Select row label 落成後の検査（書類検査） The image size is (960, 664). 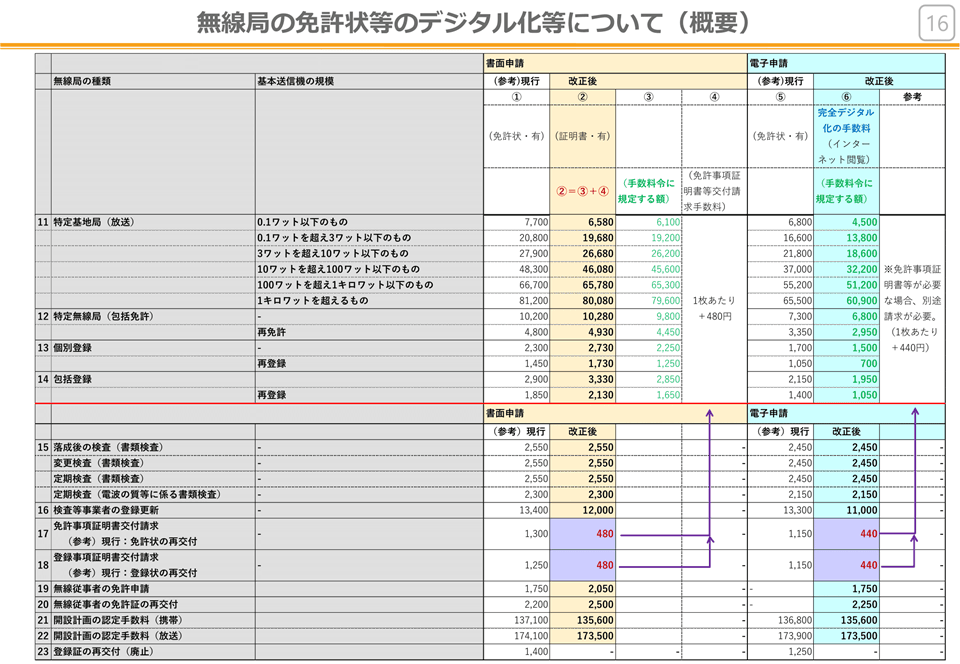coord(108,447)
